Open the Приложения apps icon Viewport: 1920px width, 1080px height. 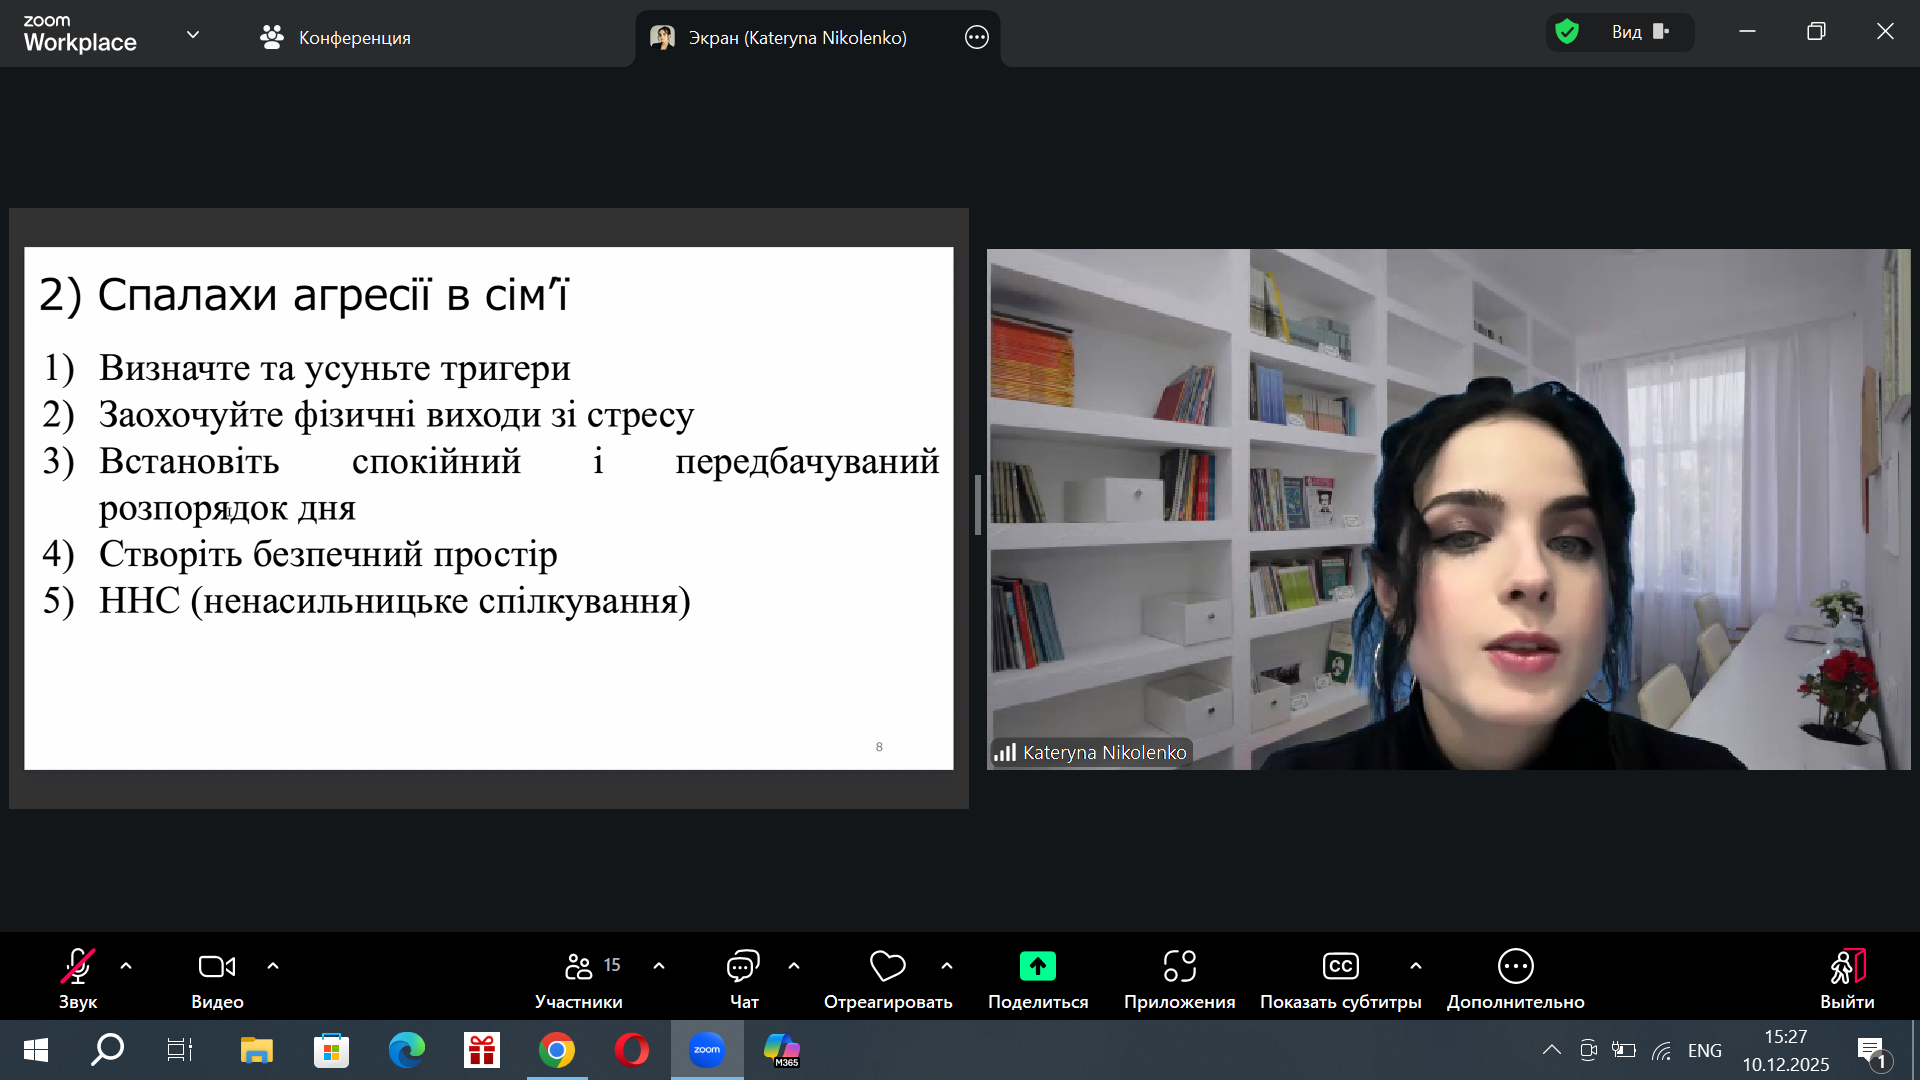tap(1179, 966)
